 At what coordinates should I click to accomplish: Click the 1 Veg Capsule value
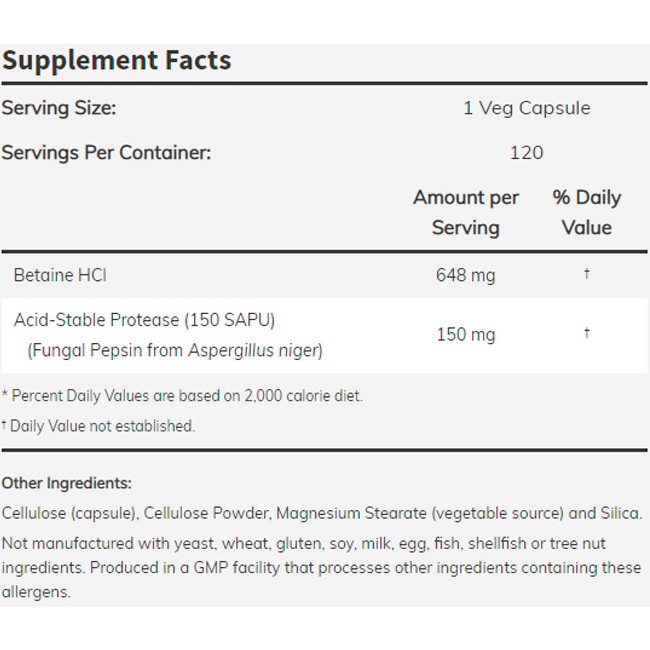click(x=527, y=108)
